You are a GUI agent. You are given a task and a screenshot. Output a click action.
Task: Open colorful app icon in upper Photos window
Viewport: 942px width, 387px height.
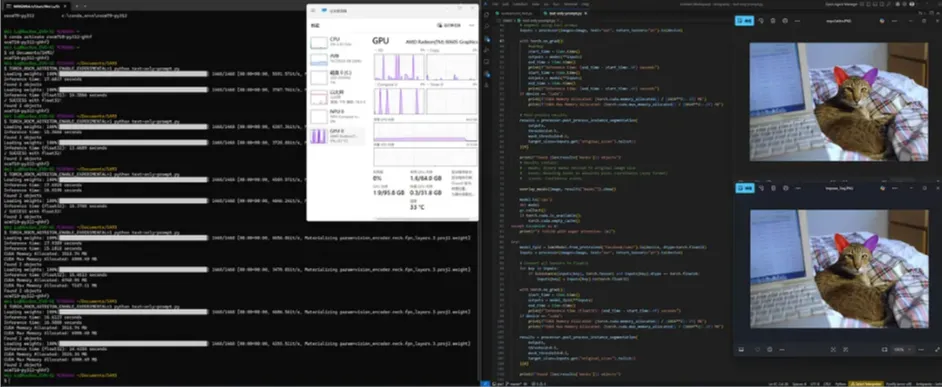882,21
